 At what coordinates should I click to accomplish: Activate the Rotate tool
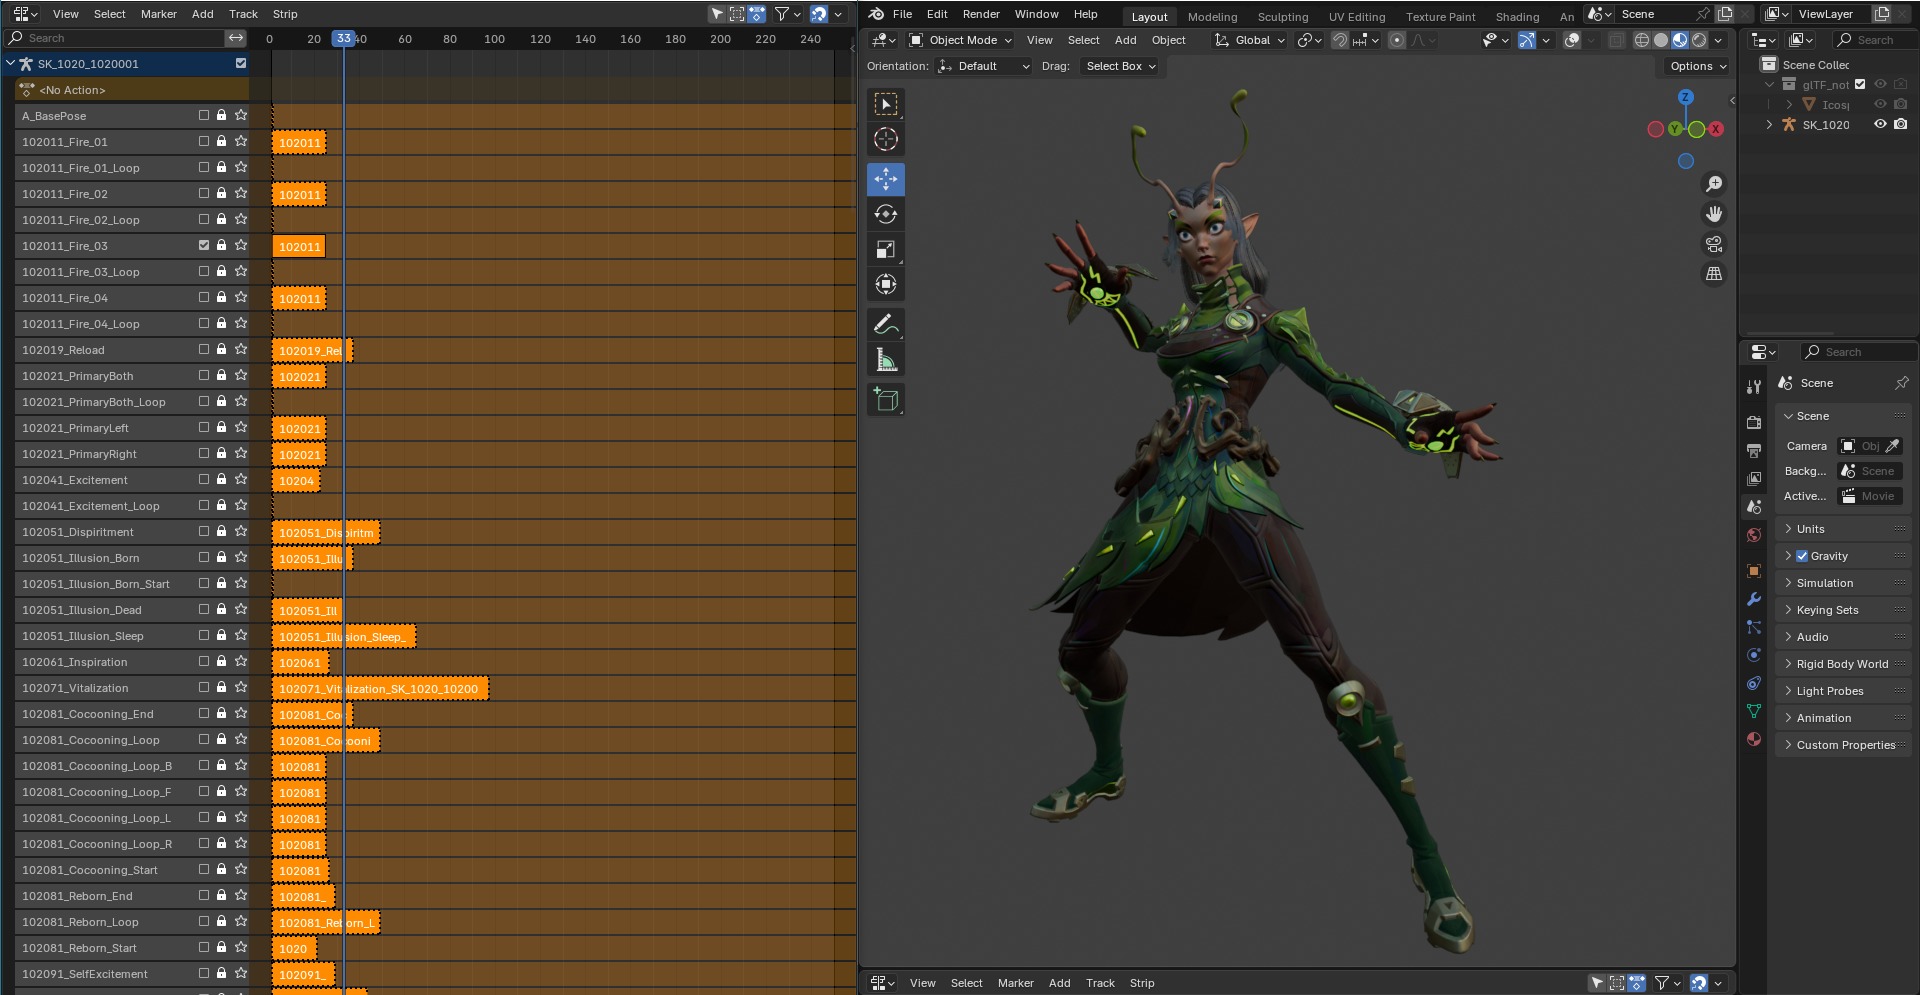click(886, 214)
